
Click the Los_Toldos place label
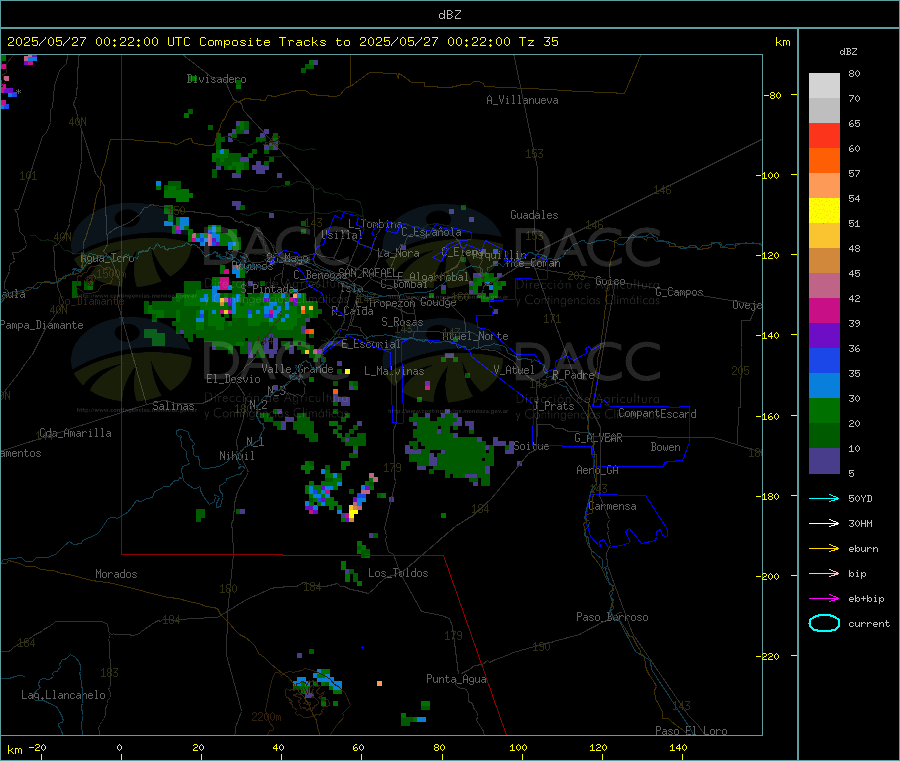click(398, 573)
